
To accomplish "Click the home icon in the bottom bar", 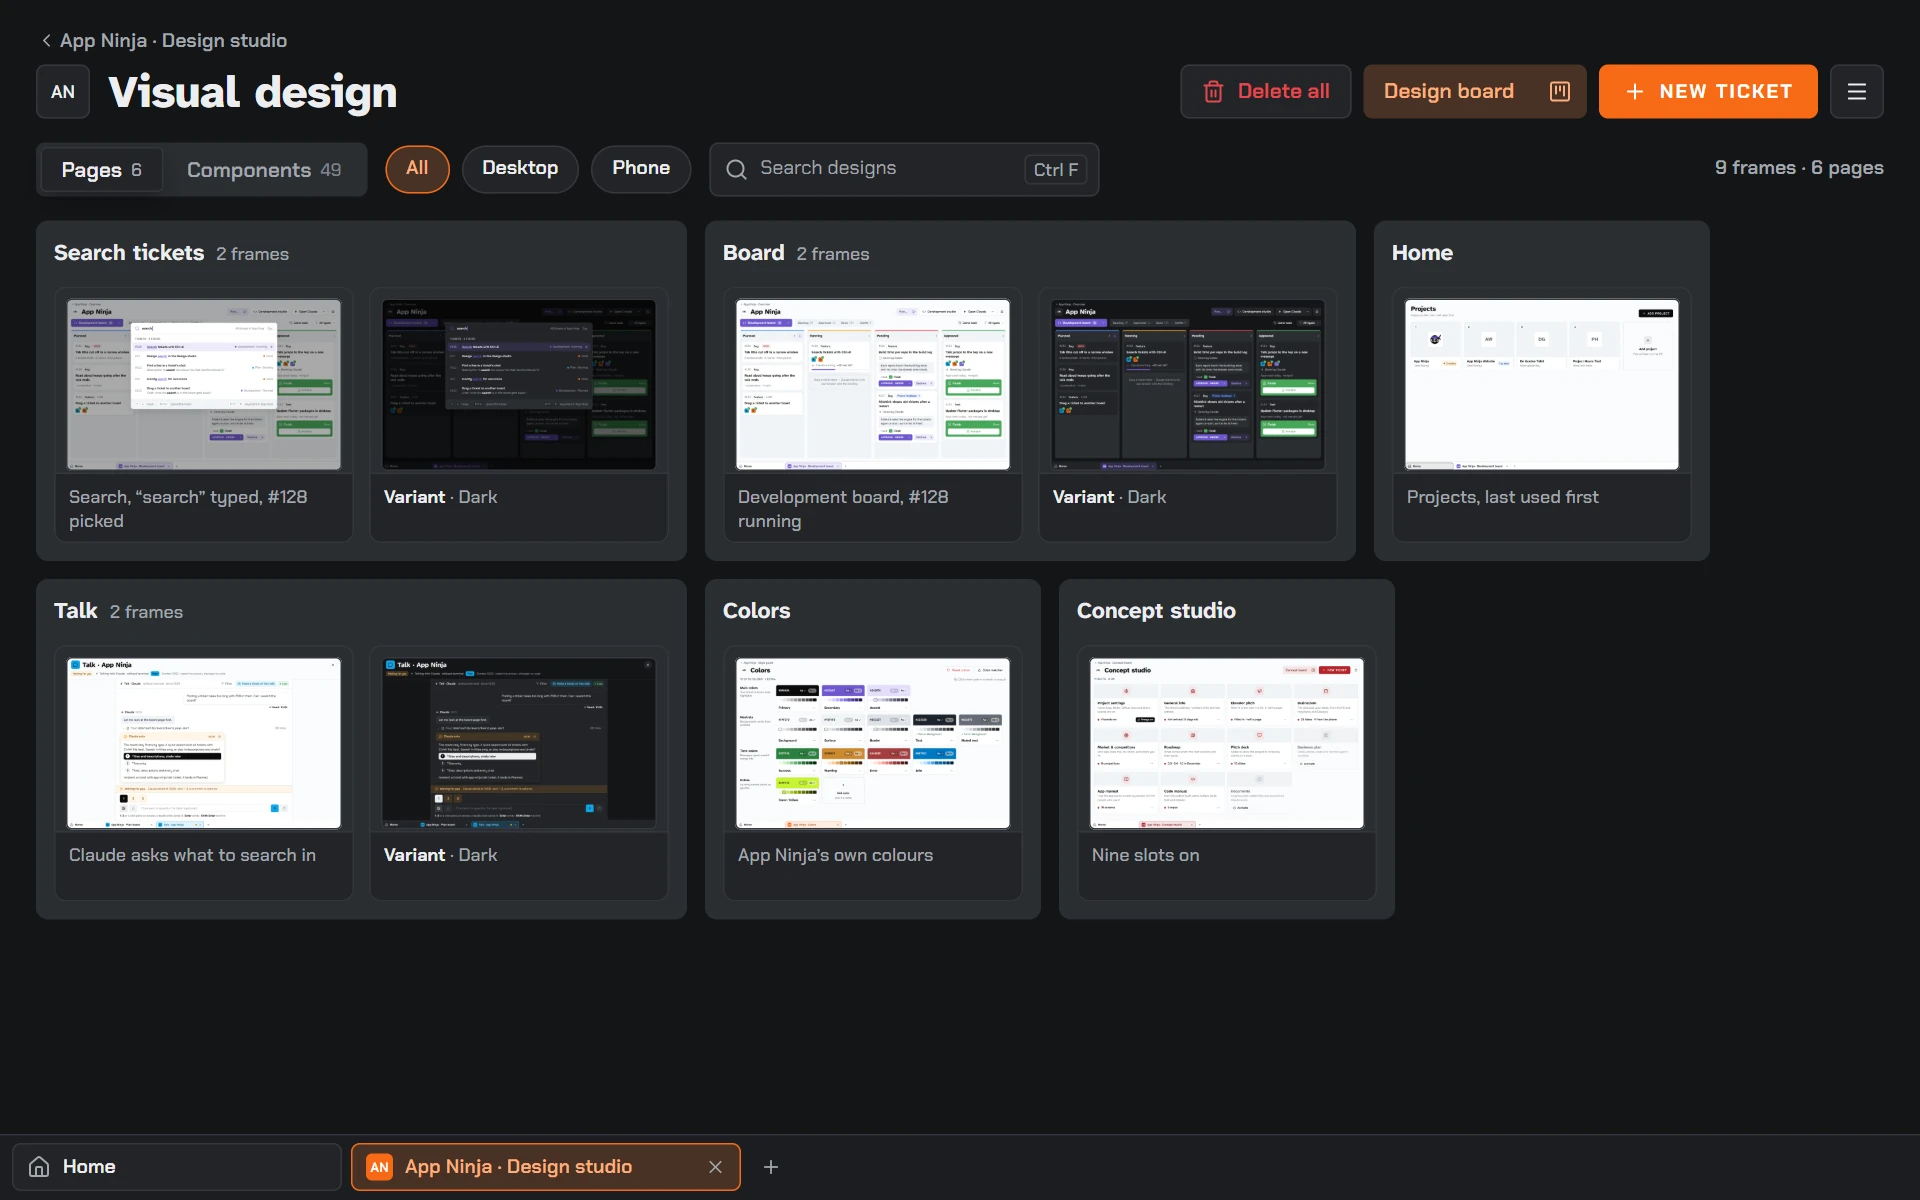I will pyautogui.click(x=39, y=1167).
